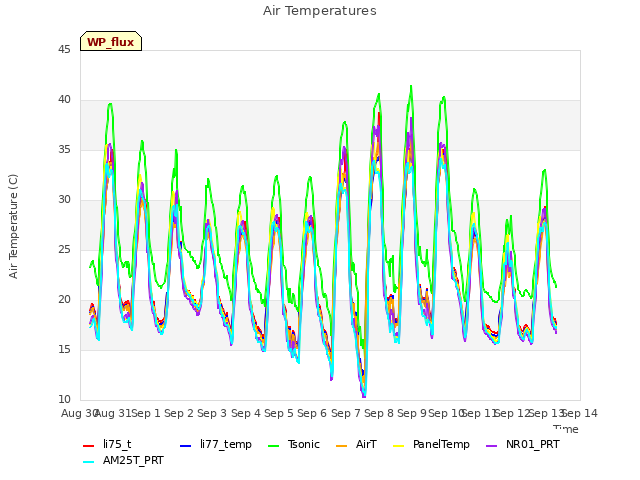Click the Time axis label
The image size is (640, 480).
(x=566, y=429)
